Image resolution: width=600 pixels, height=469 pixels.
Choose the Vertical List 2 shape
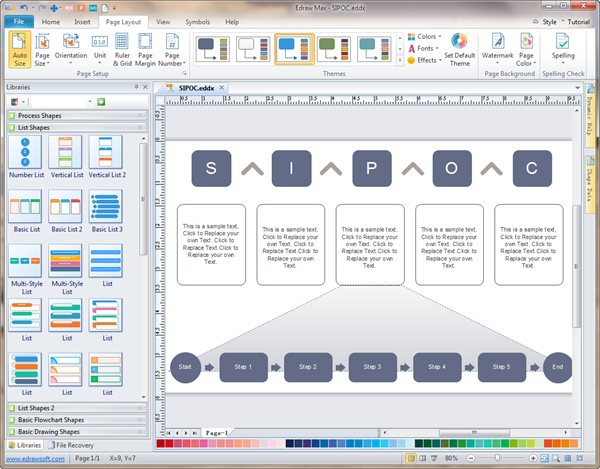click(x=105, y=157)
